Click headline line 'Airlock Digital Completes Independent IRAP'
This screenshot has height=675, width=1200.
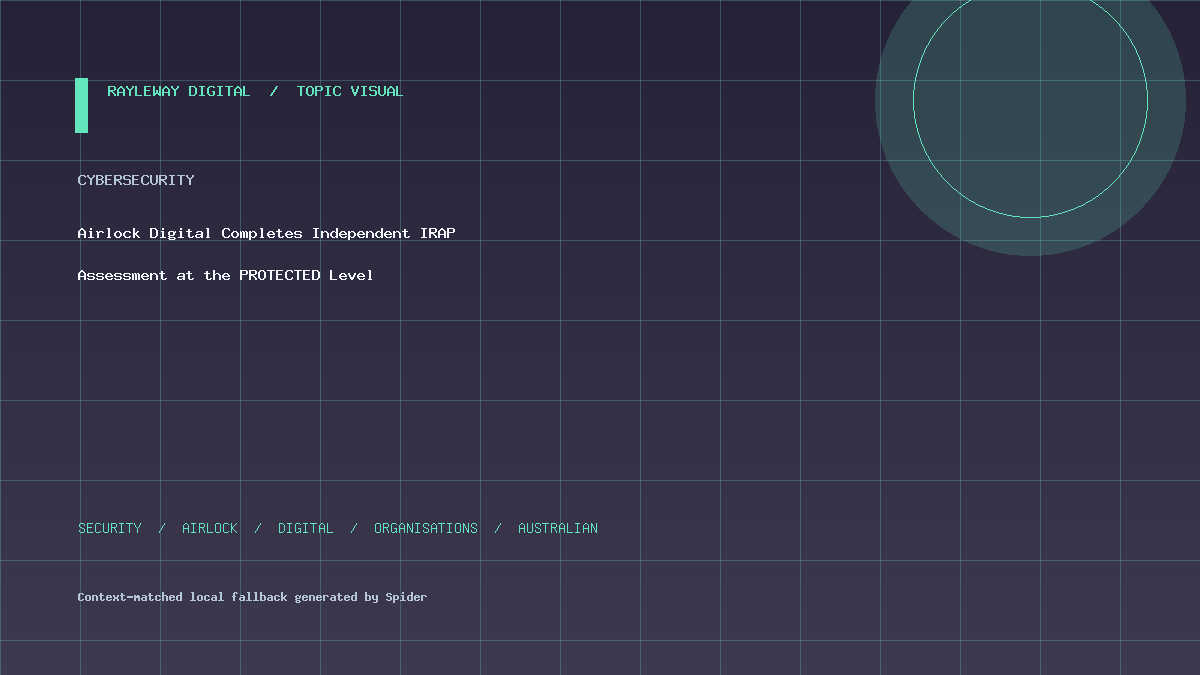[x=266, y=233]
